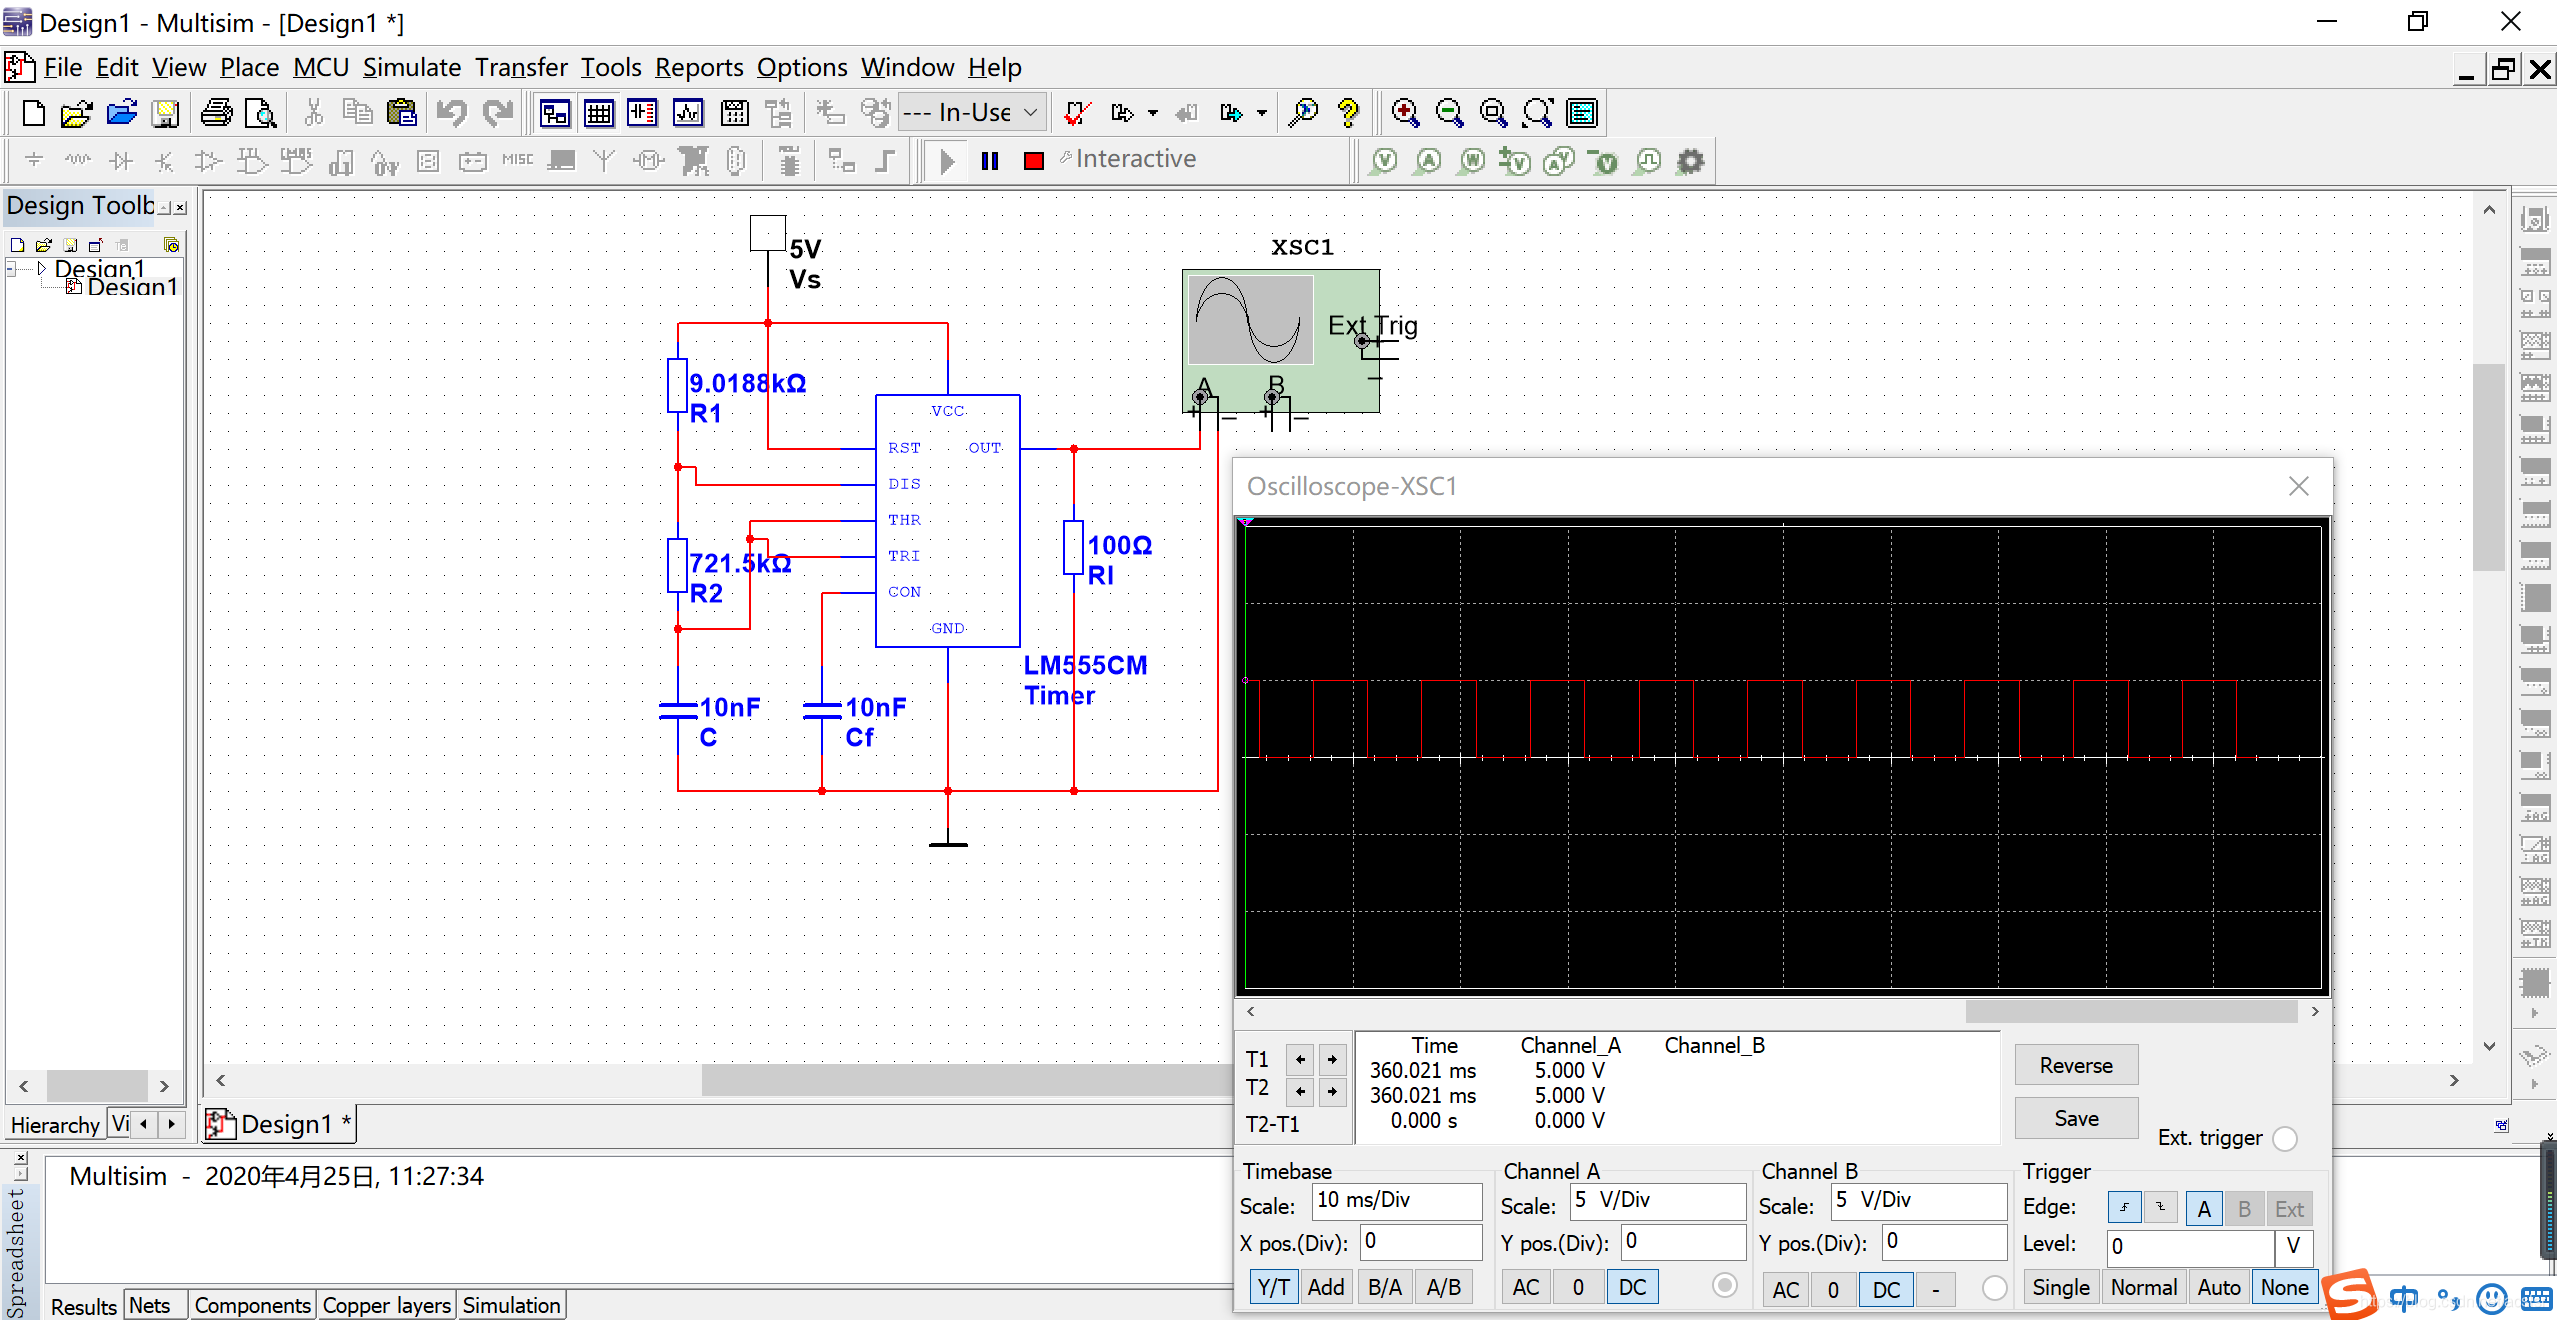The width and height of the screenshot is (2557, 1320).
Task: Click the Run simulation play icon
Action: [947, 161]
